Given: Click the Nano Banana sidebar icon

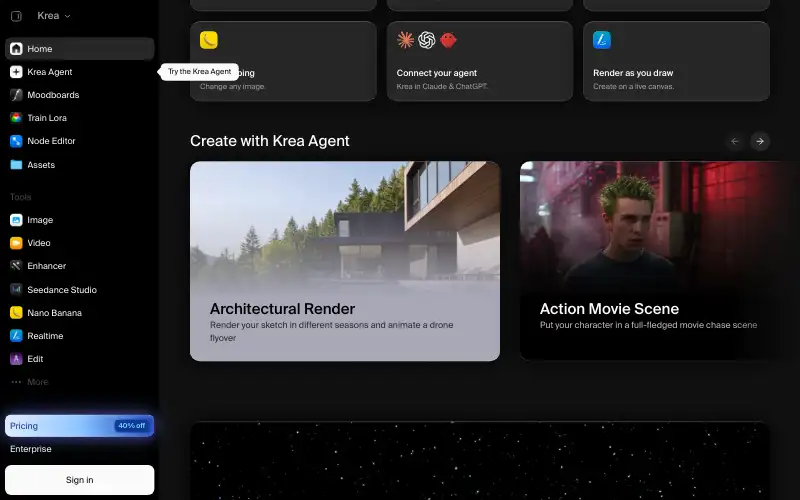Looking at the screenshot, I should coord(16,313).
